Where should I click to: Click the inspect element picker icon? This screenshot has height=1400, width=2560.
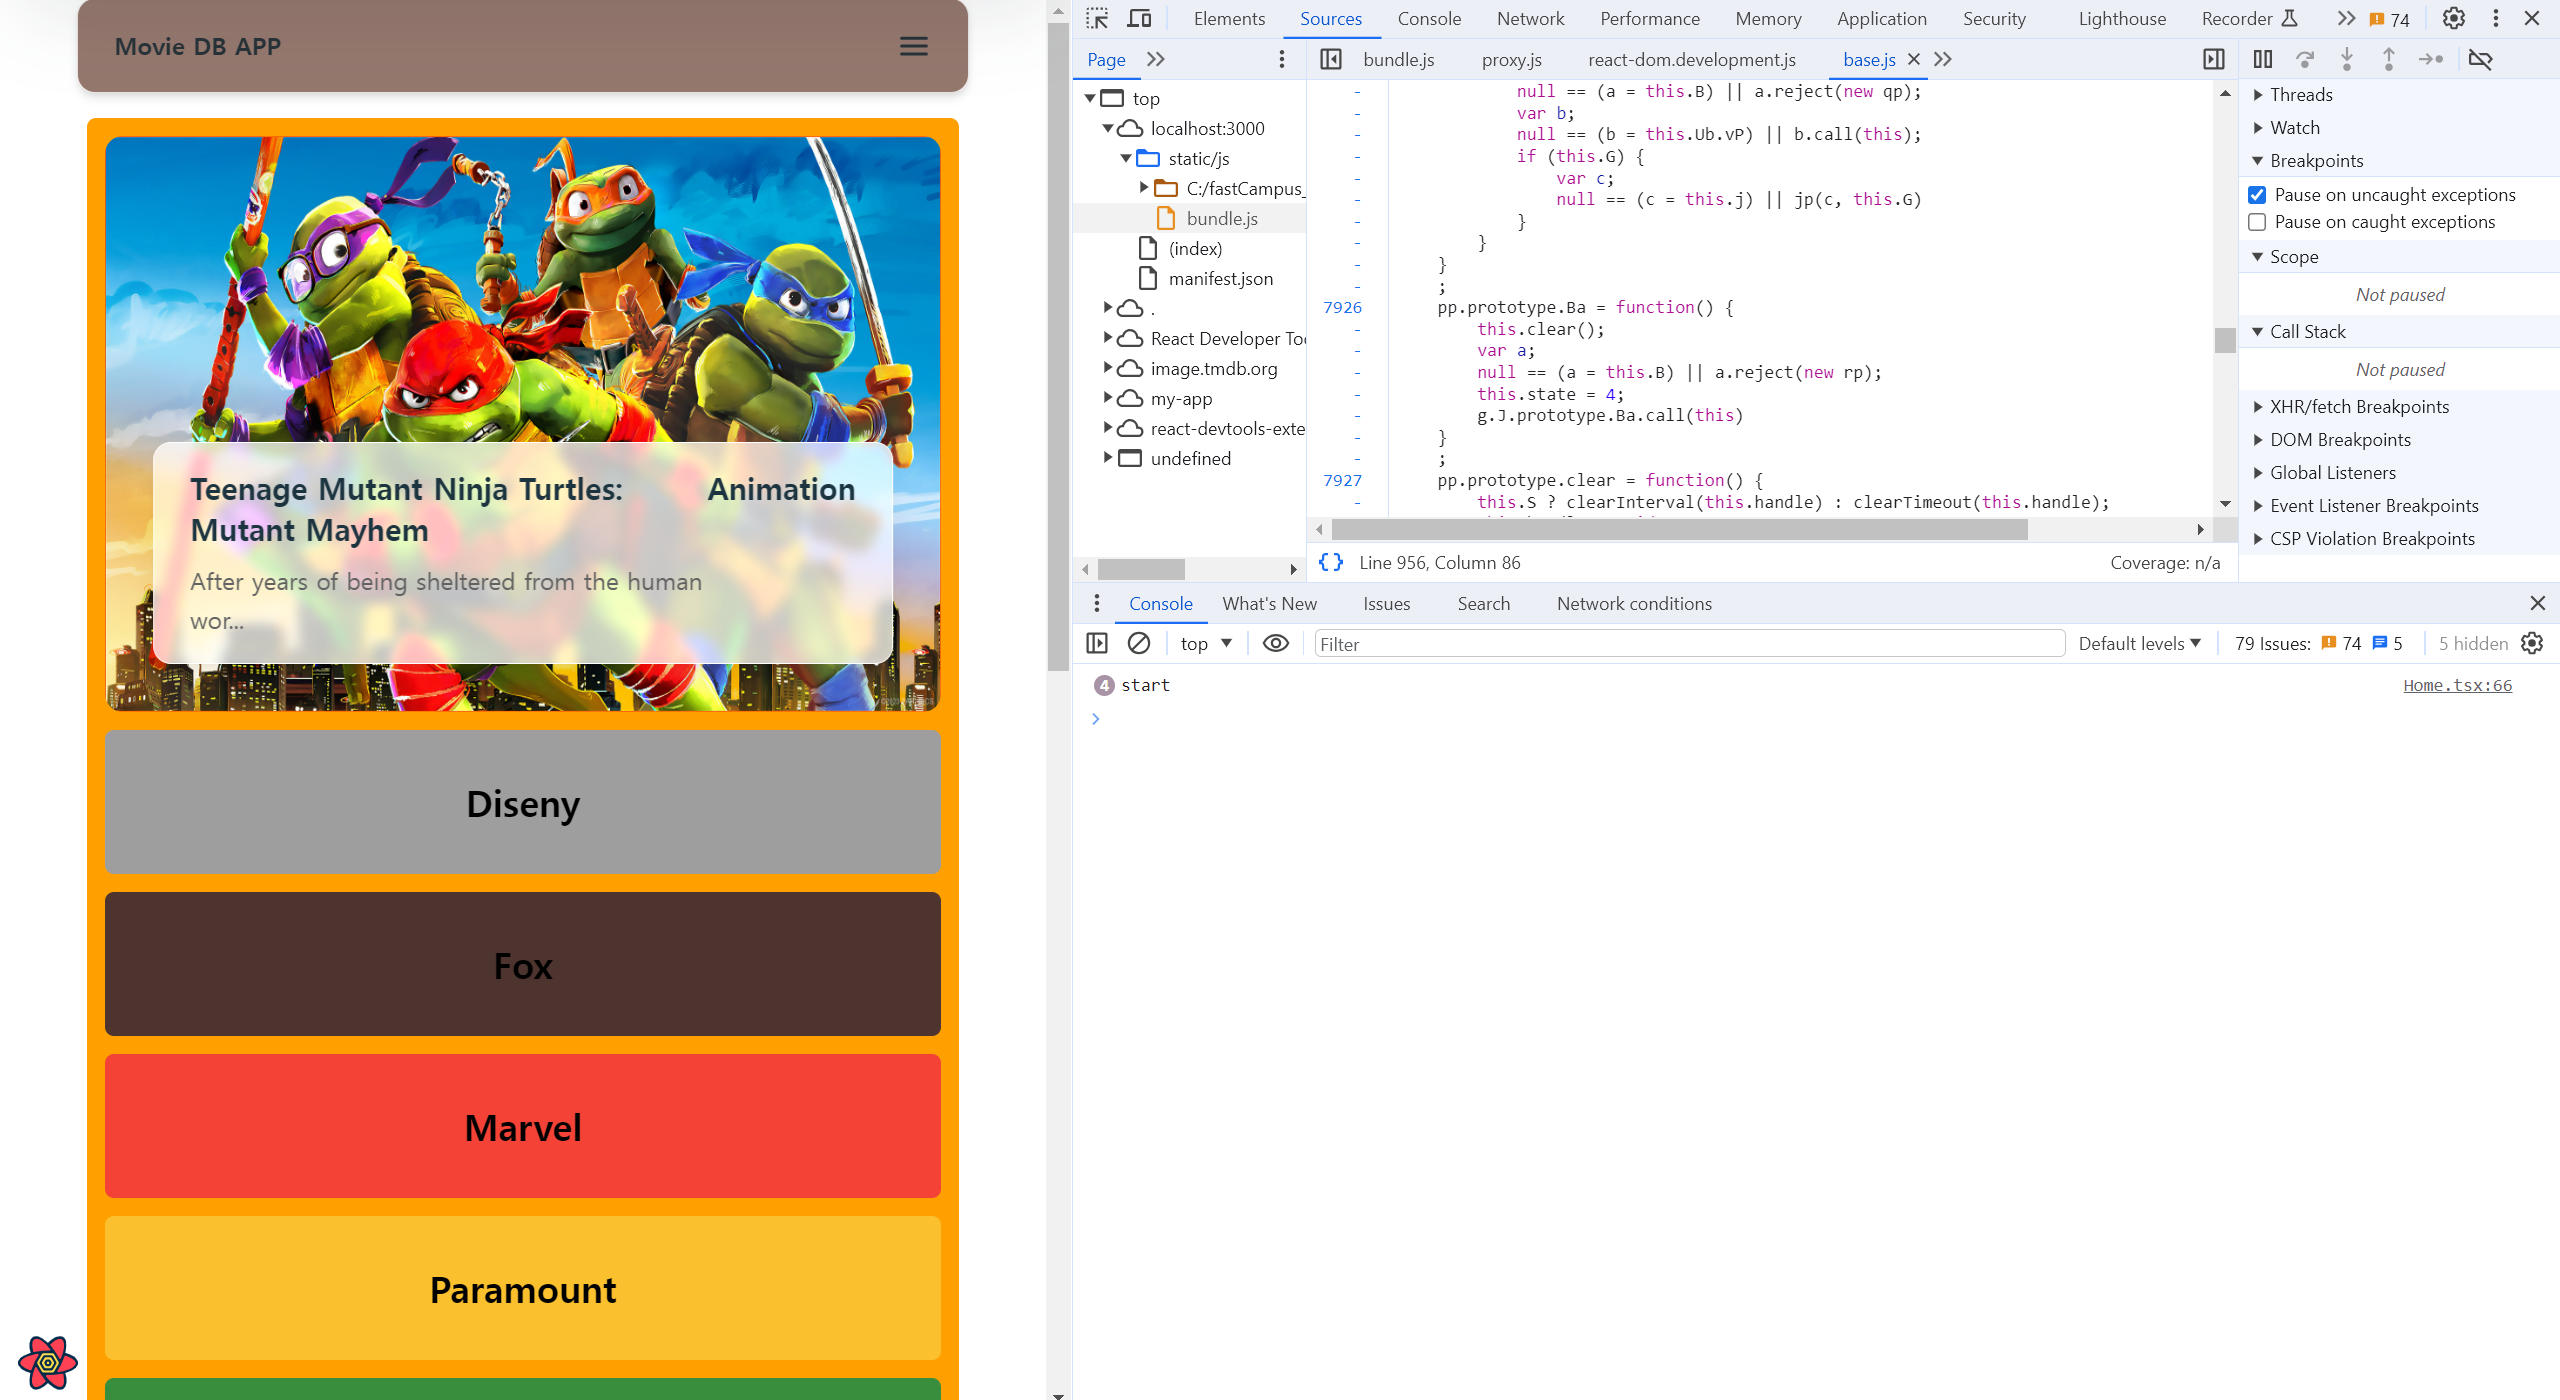(1097, 19)
